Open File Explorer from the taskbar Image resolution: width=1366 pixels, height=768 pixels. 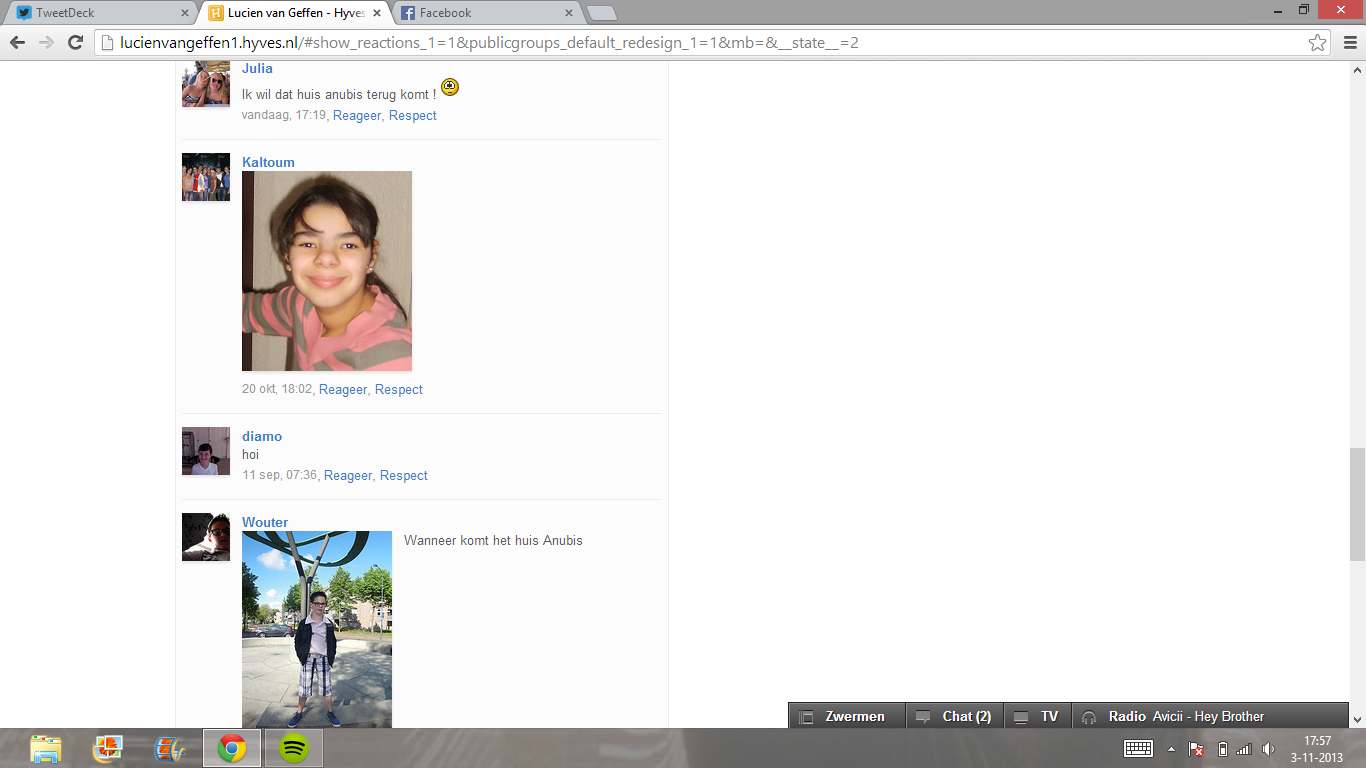(x=46, y=748)
